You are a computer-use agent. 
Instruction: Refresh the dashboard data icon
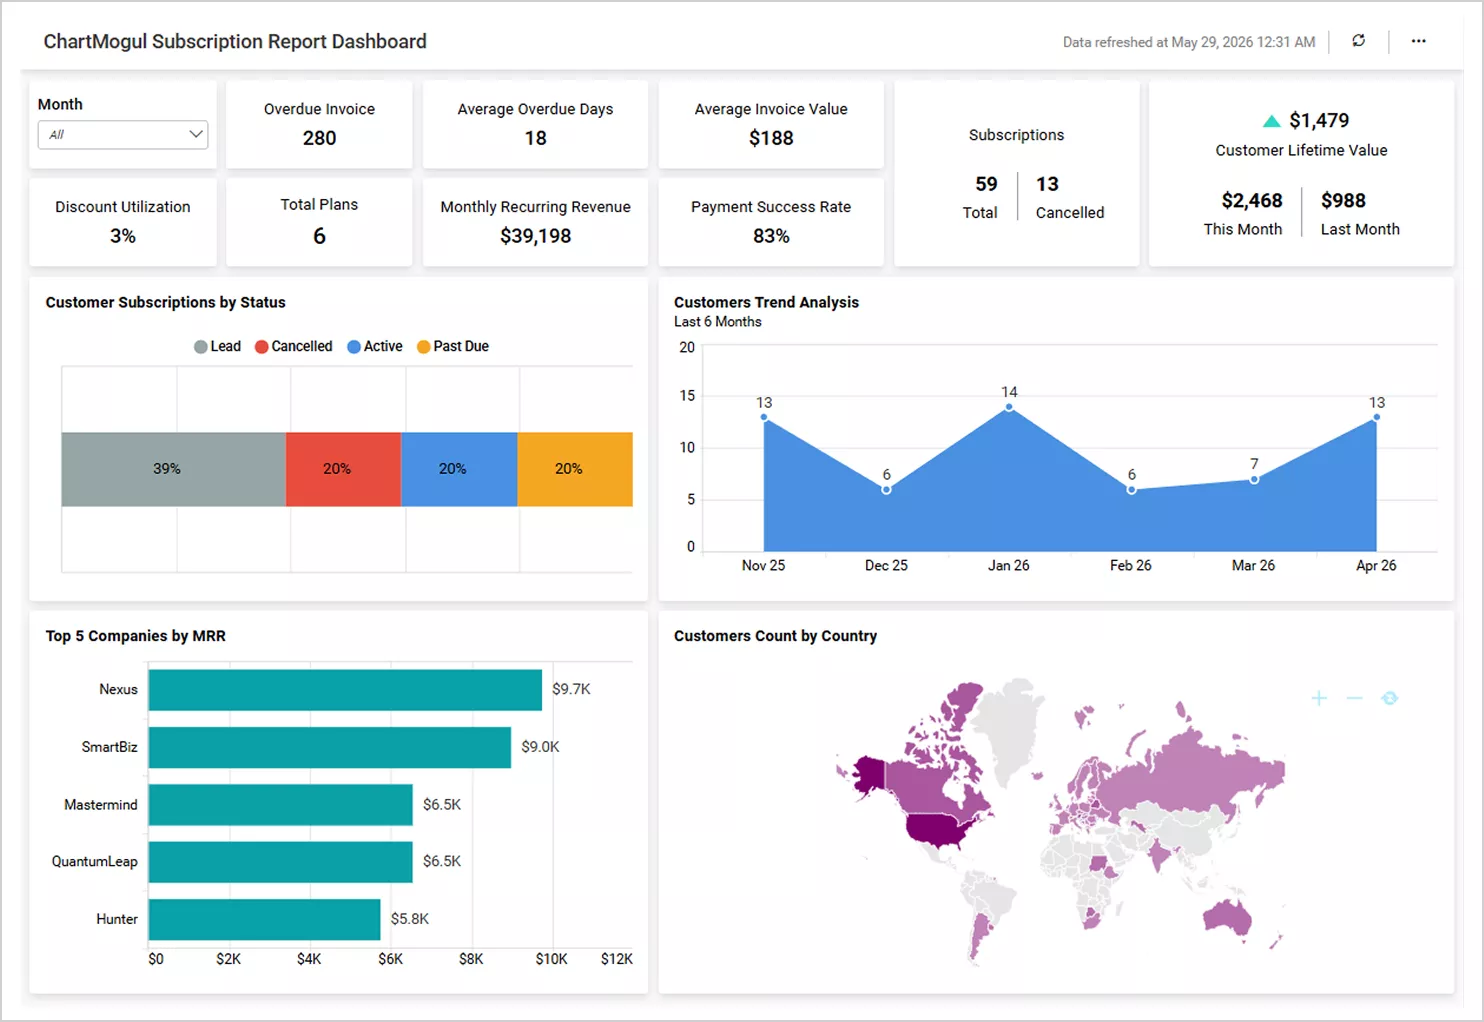1358,41
